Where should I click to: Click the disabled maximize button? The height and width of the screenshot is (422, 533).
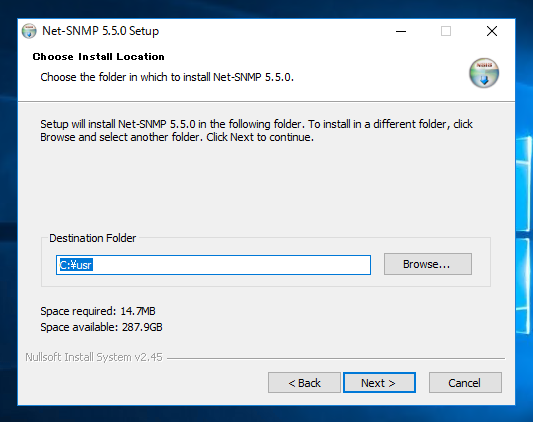446,31
